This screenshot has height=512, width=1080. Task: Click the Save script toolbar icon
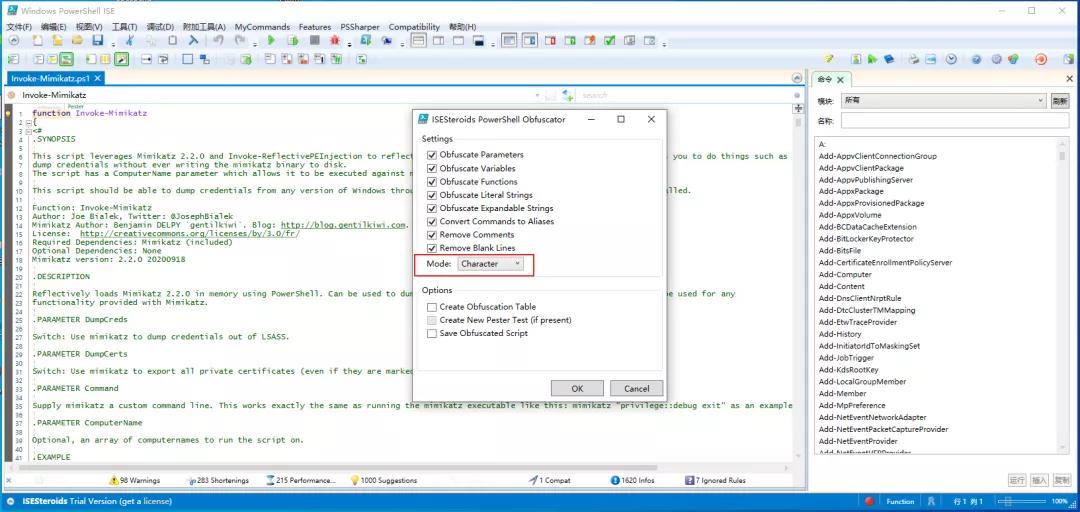[98, 41]
